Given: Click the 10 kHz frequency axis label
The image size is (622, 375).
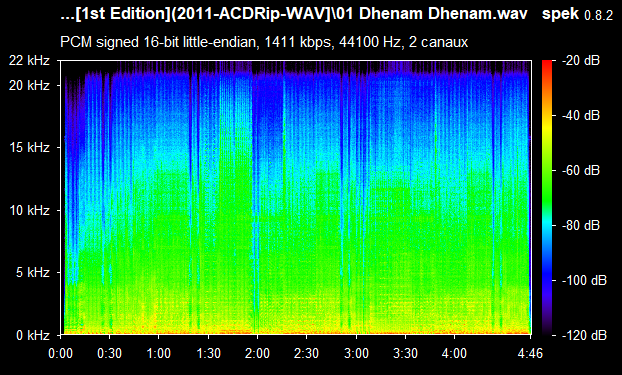Looking at the screenshot, I should 30,210.
